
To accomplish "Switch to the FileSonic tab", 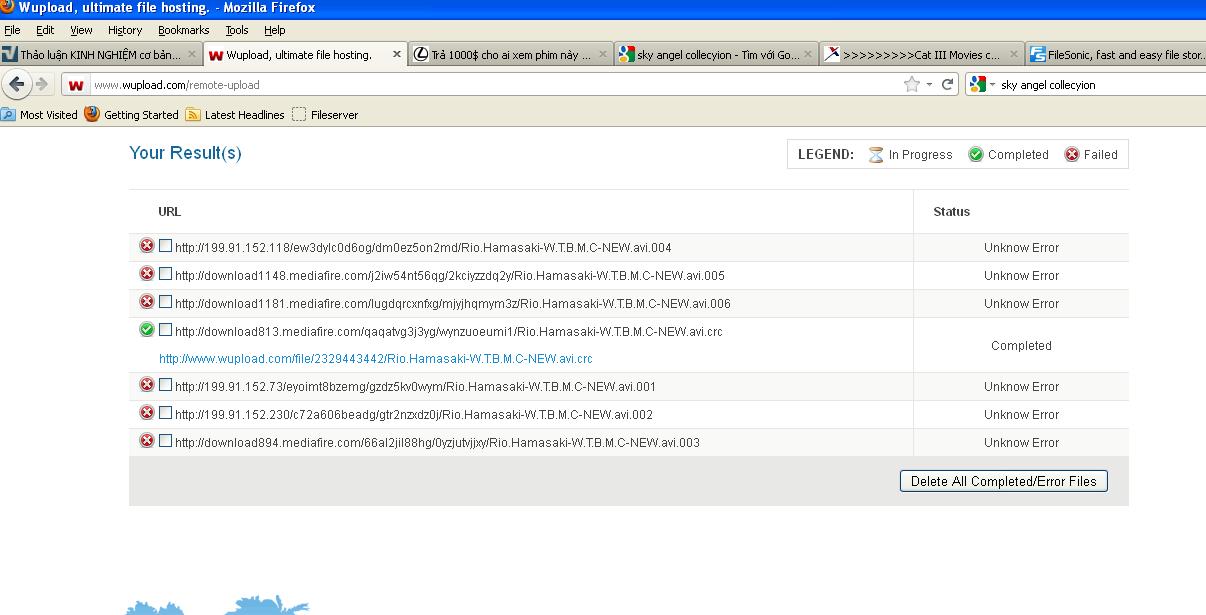I will coord(1116,55).
